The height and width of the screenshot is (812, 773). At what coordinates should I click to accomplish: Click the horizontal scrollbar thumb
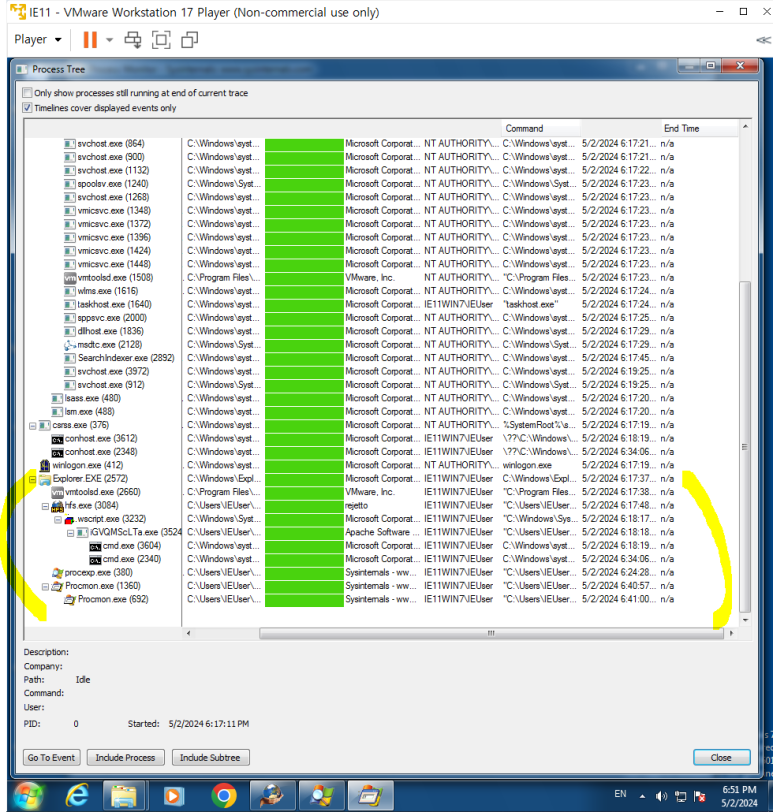491,633
